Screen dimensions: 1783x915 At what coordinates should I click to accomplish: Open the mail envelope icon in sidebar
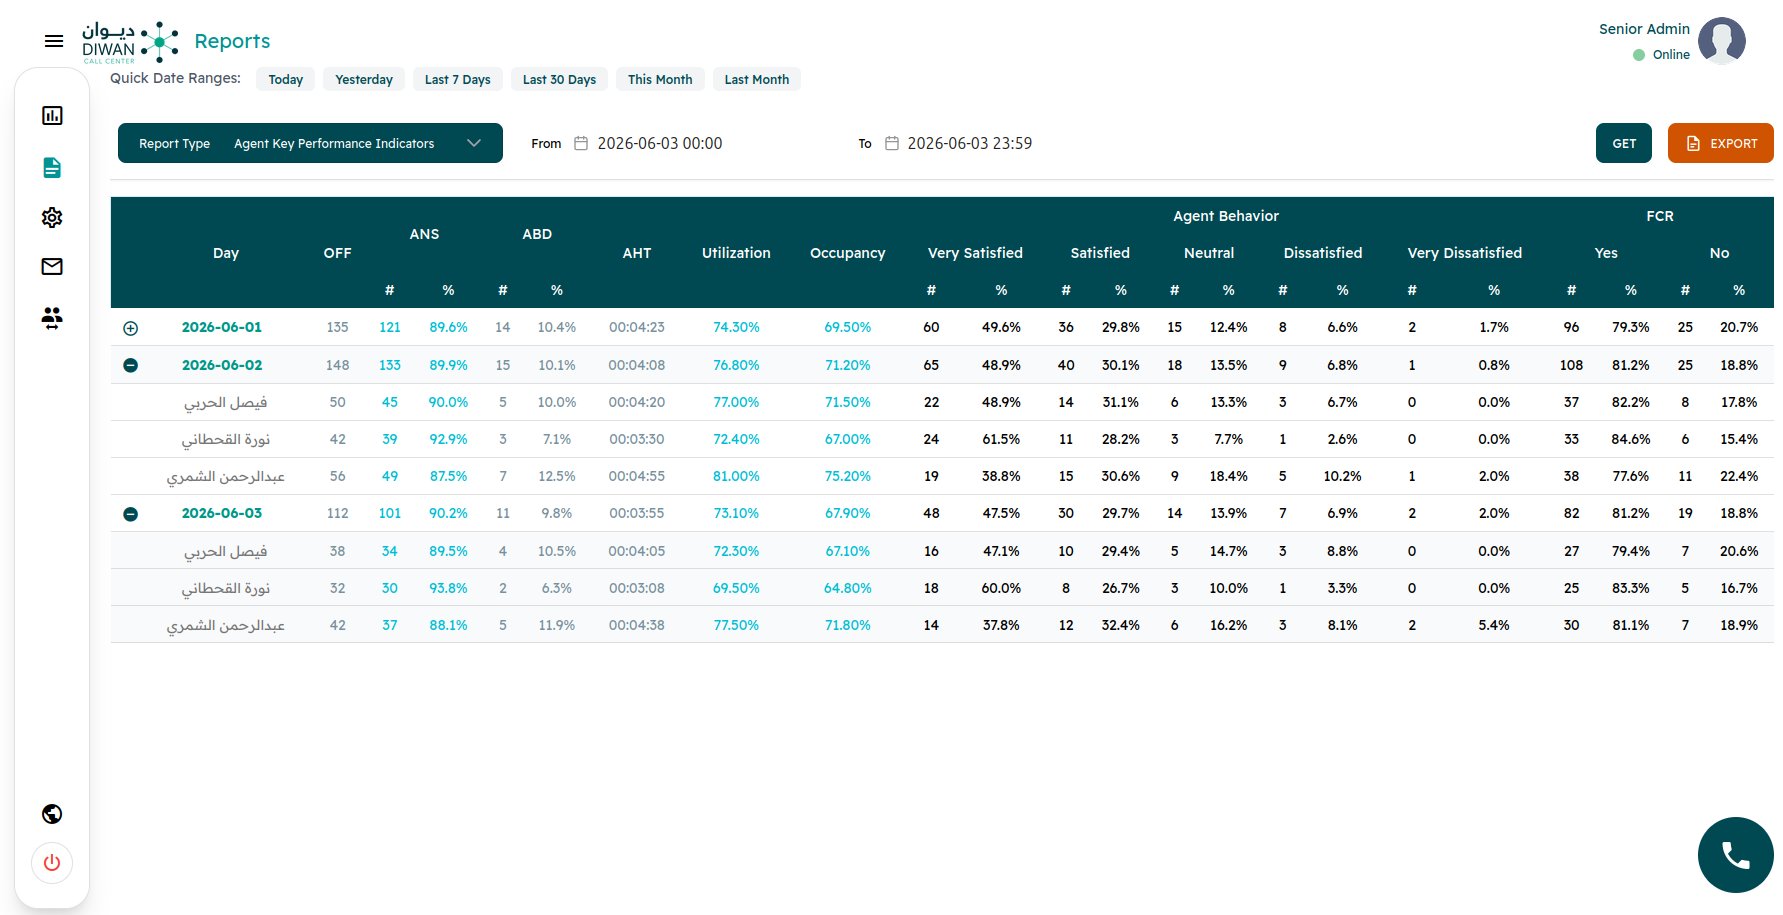click(52, 266)
